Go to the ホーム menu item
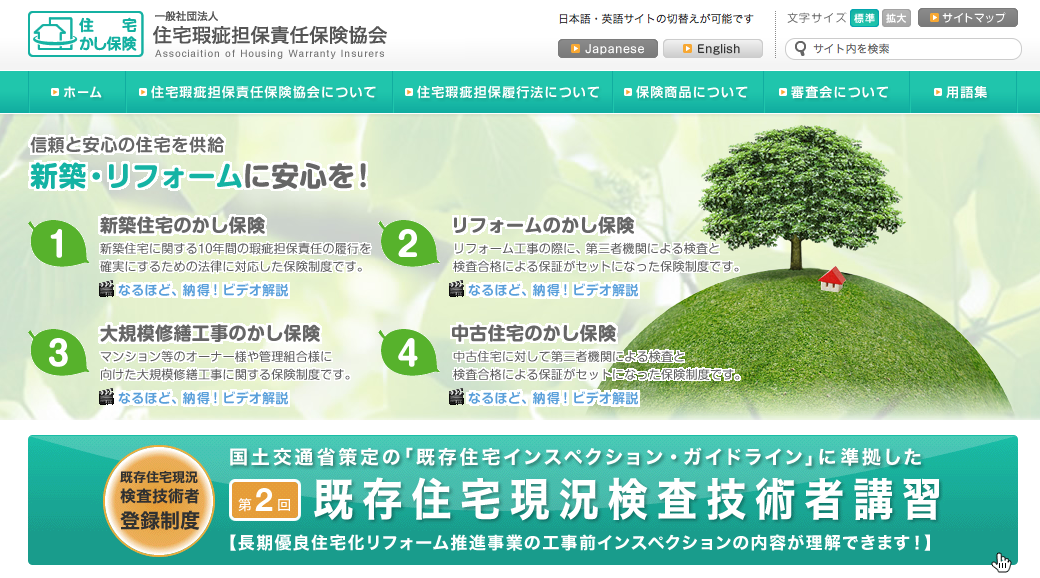1040x578 pixels. coord(76,92)
